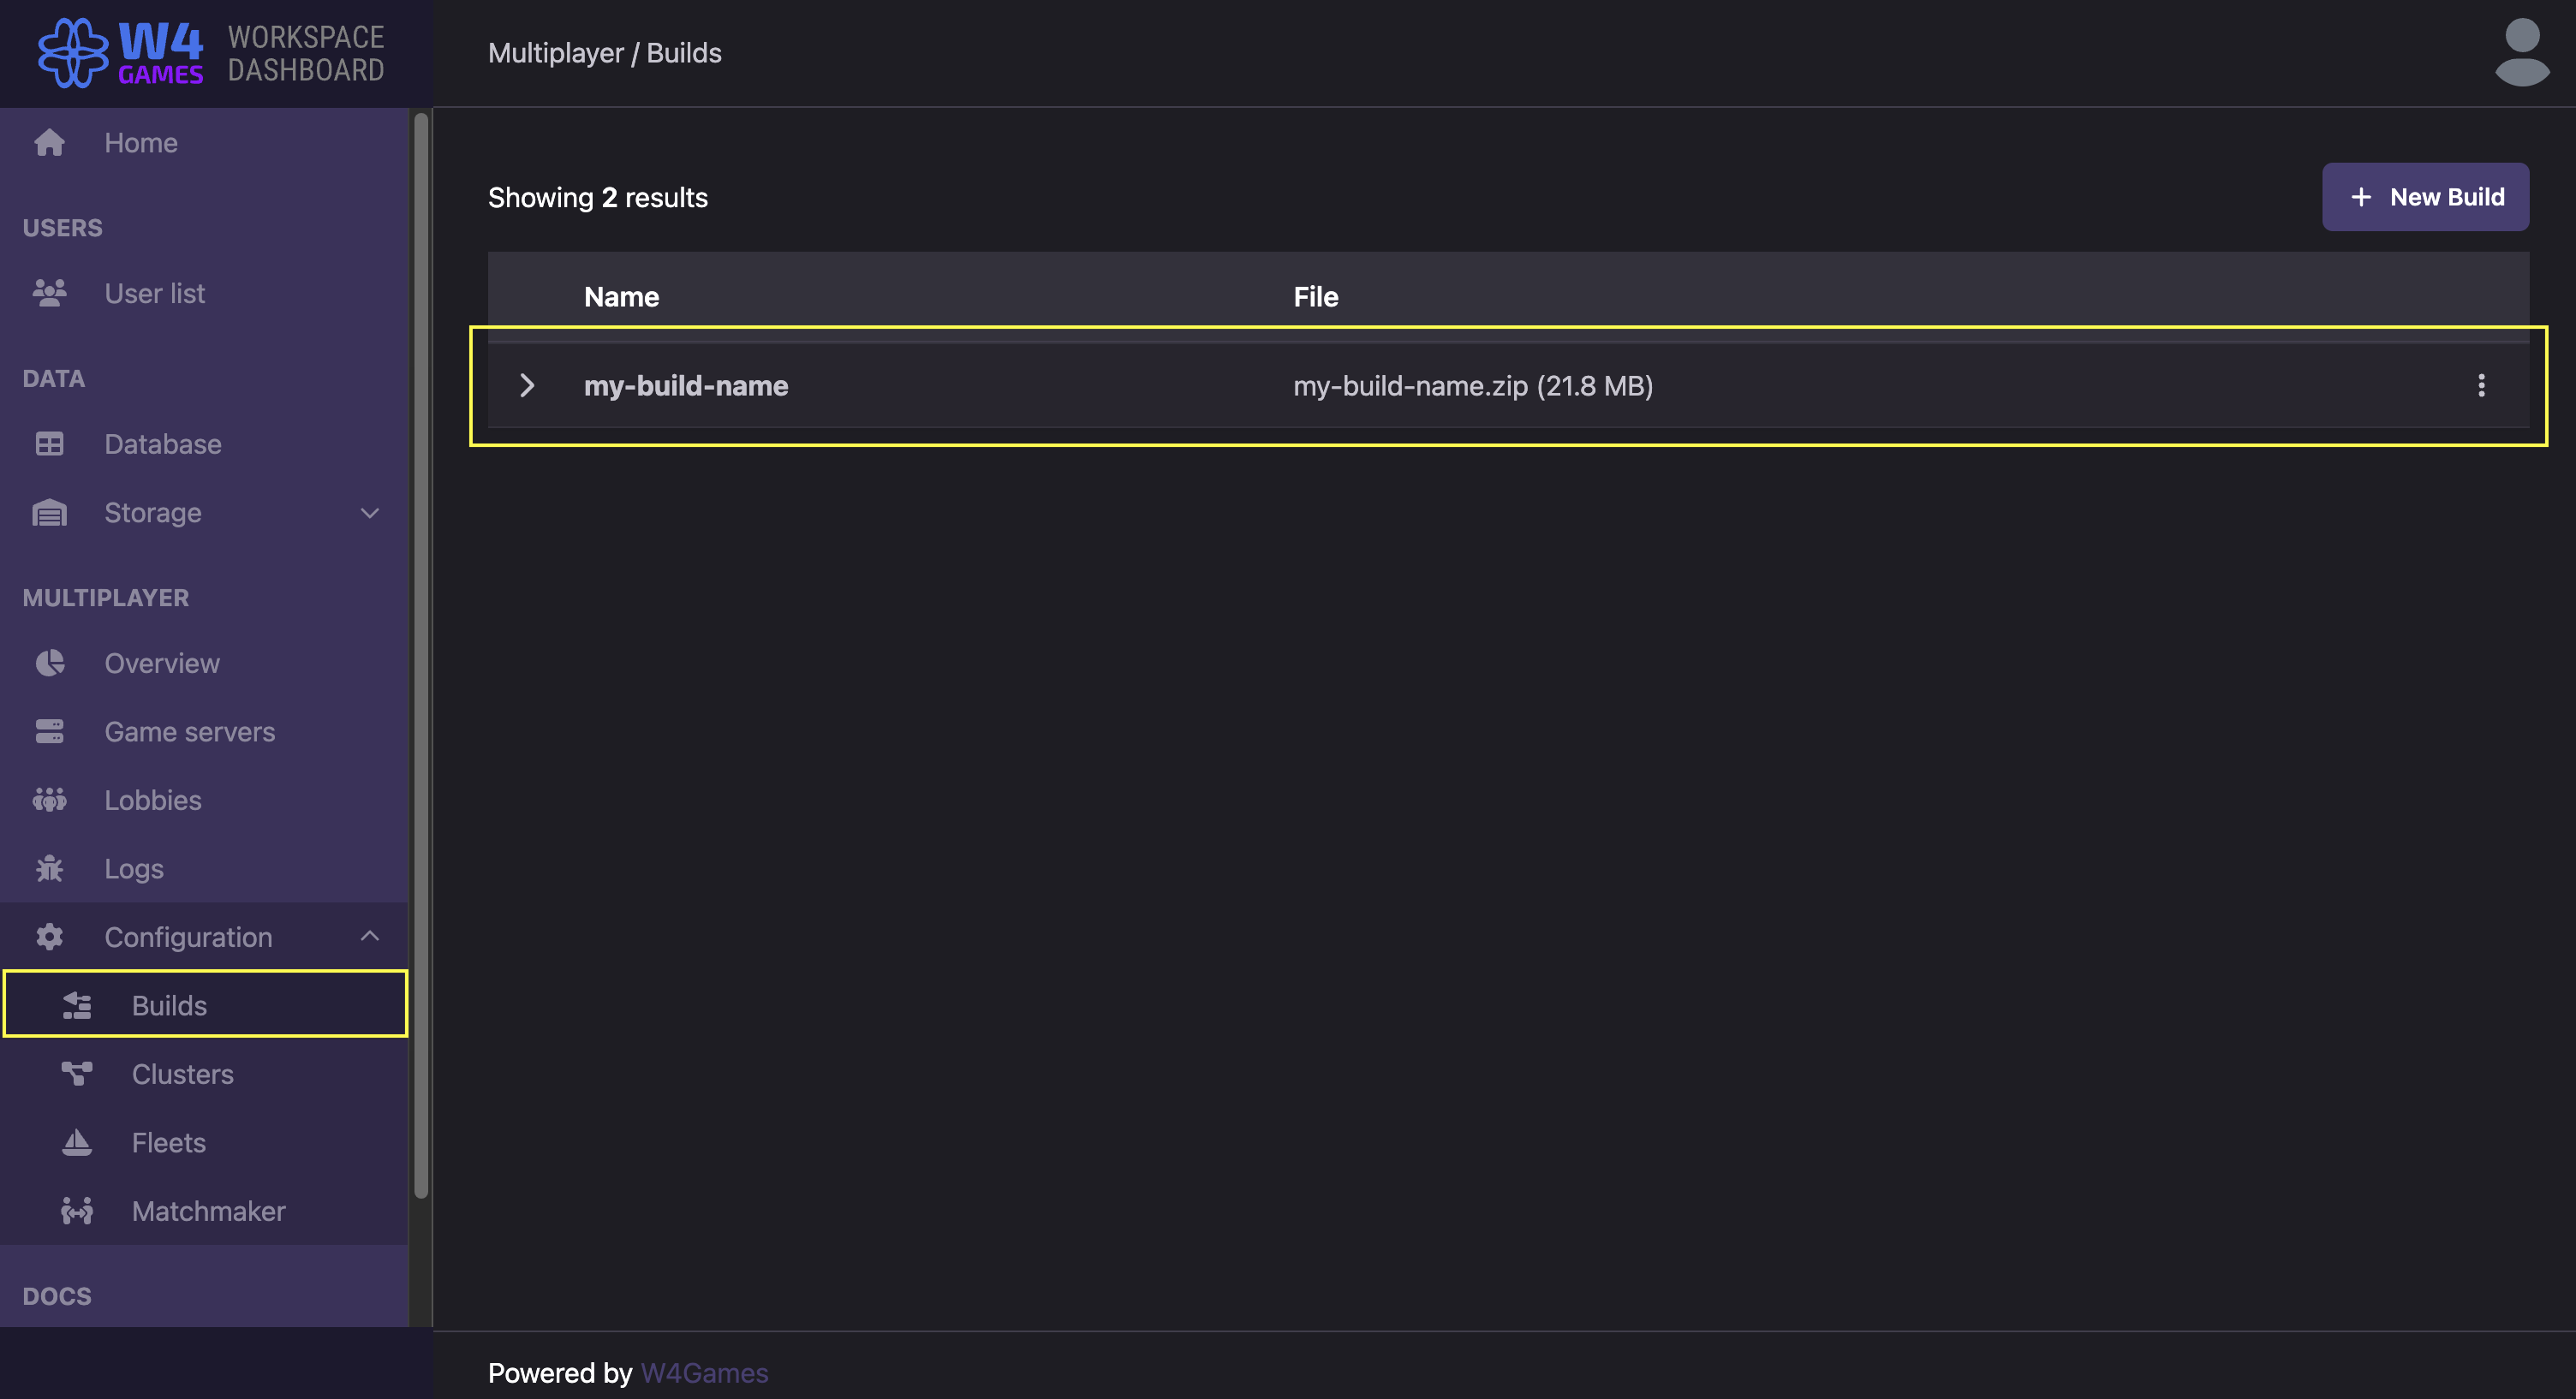Click the sidebar vertical scrollbar
2576x1399 pixels.
tap(421, 655)
